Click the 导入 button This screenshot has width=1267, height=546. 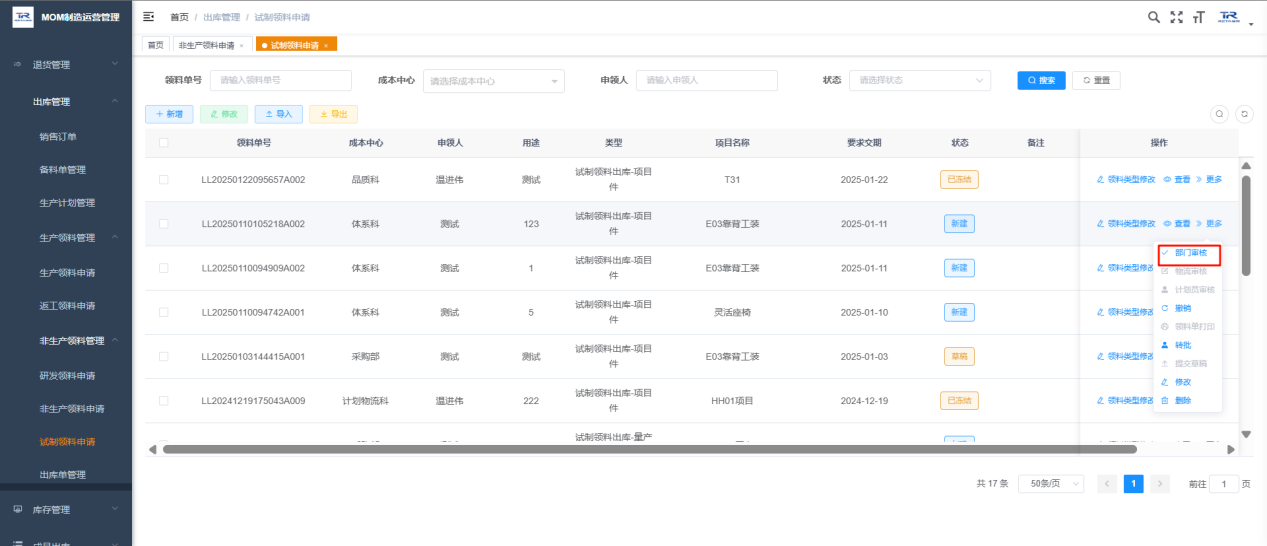(x=278, y=114)
